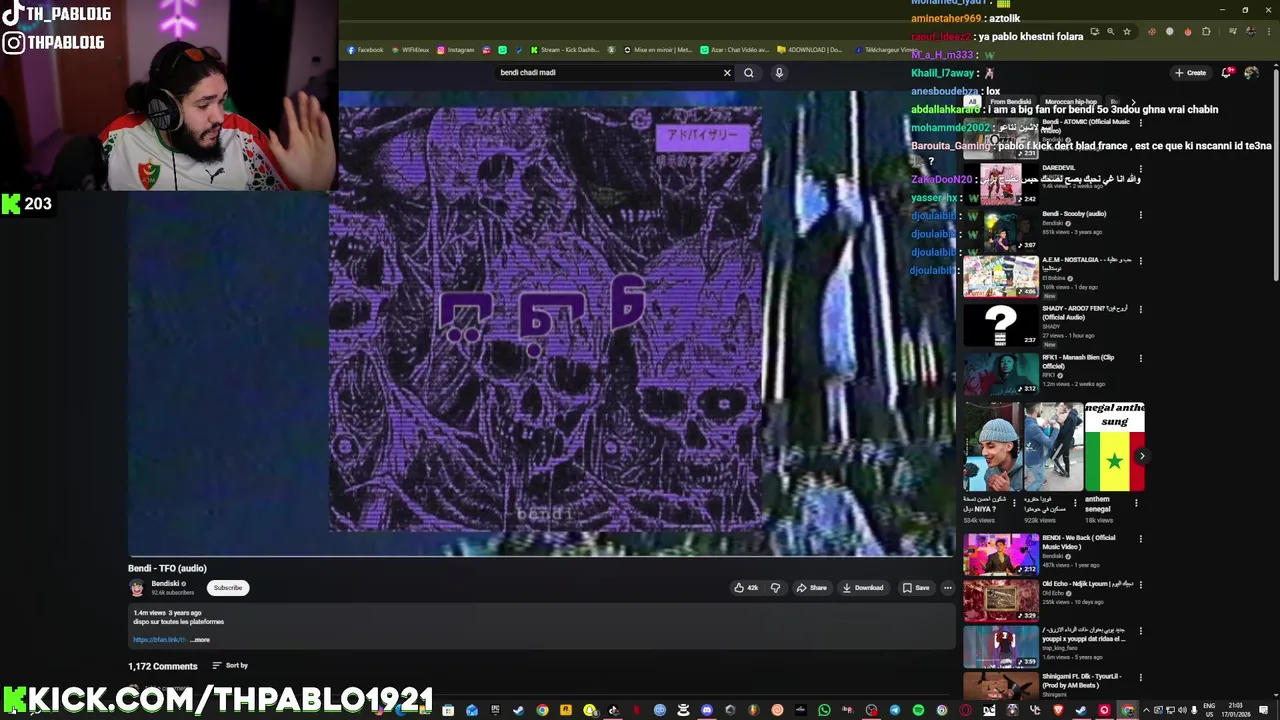Open the three-dot more actions under video
The image size is (1280, 720).
[948, 588]
